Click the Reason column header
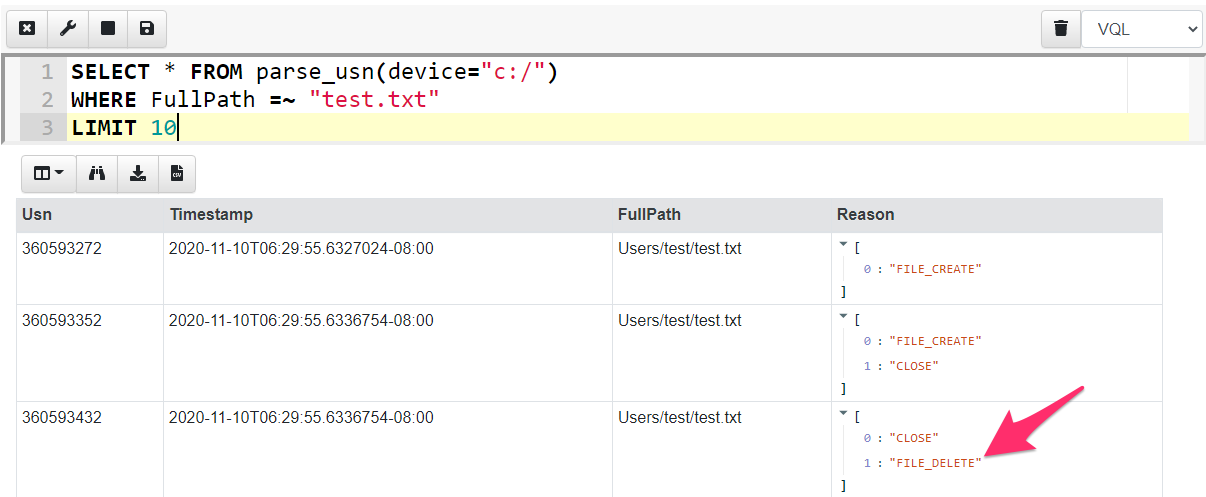 [865, 214]
